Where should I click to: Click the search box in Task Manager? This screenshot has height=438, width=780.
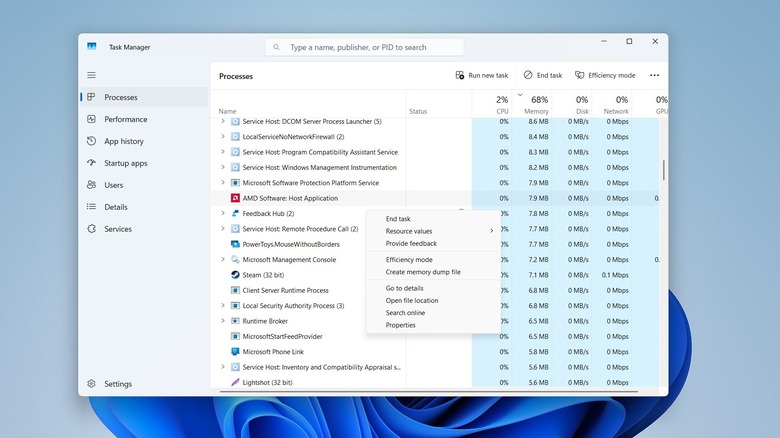(x=365, y=47)
